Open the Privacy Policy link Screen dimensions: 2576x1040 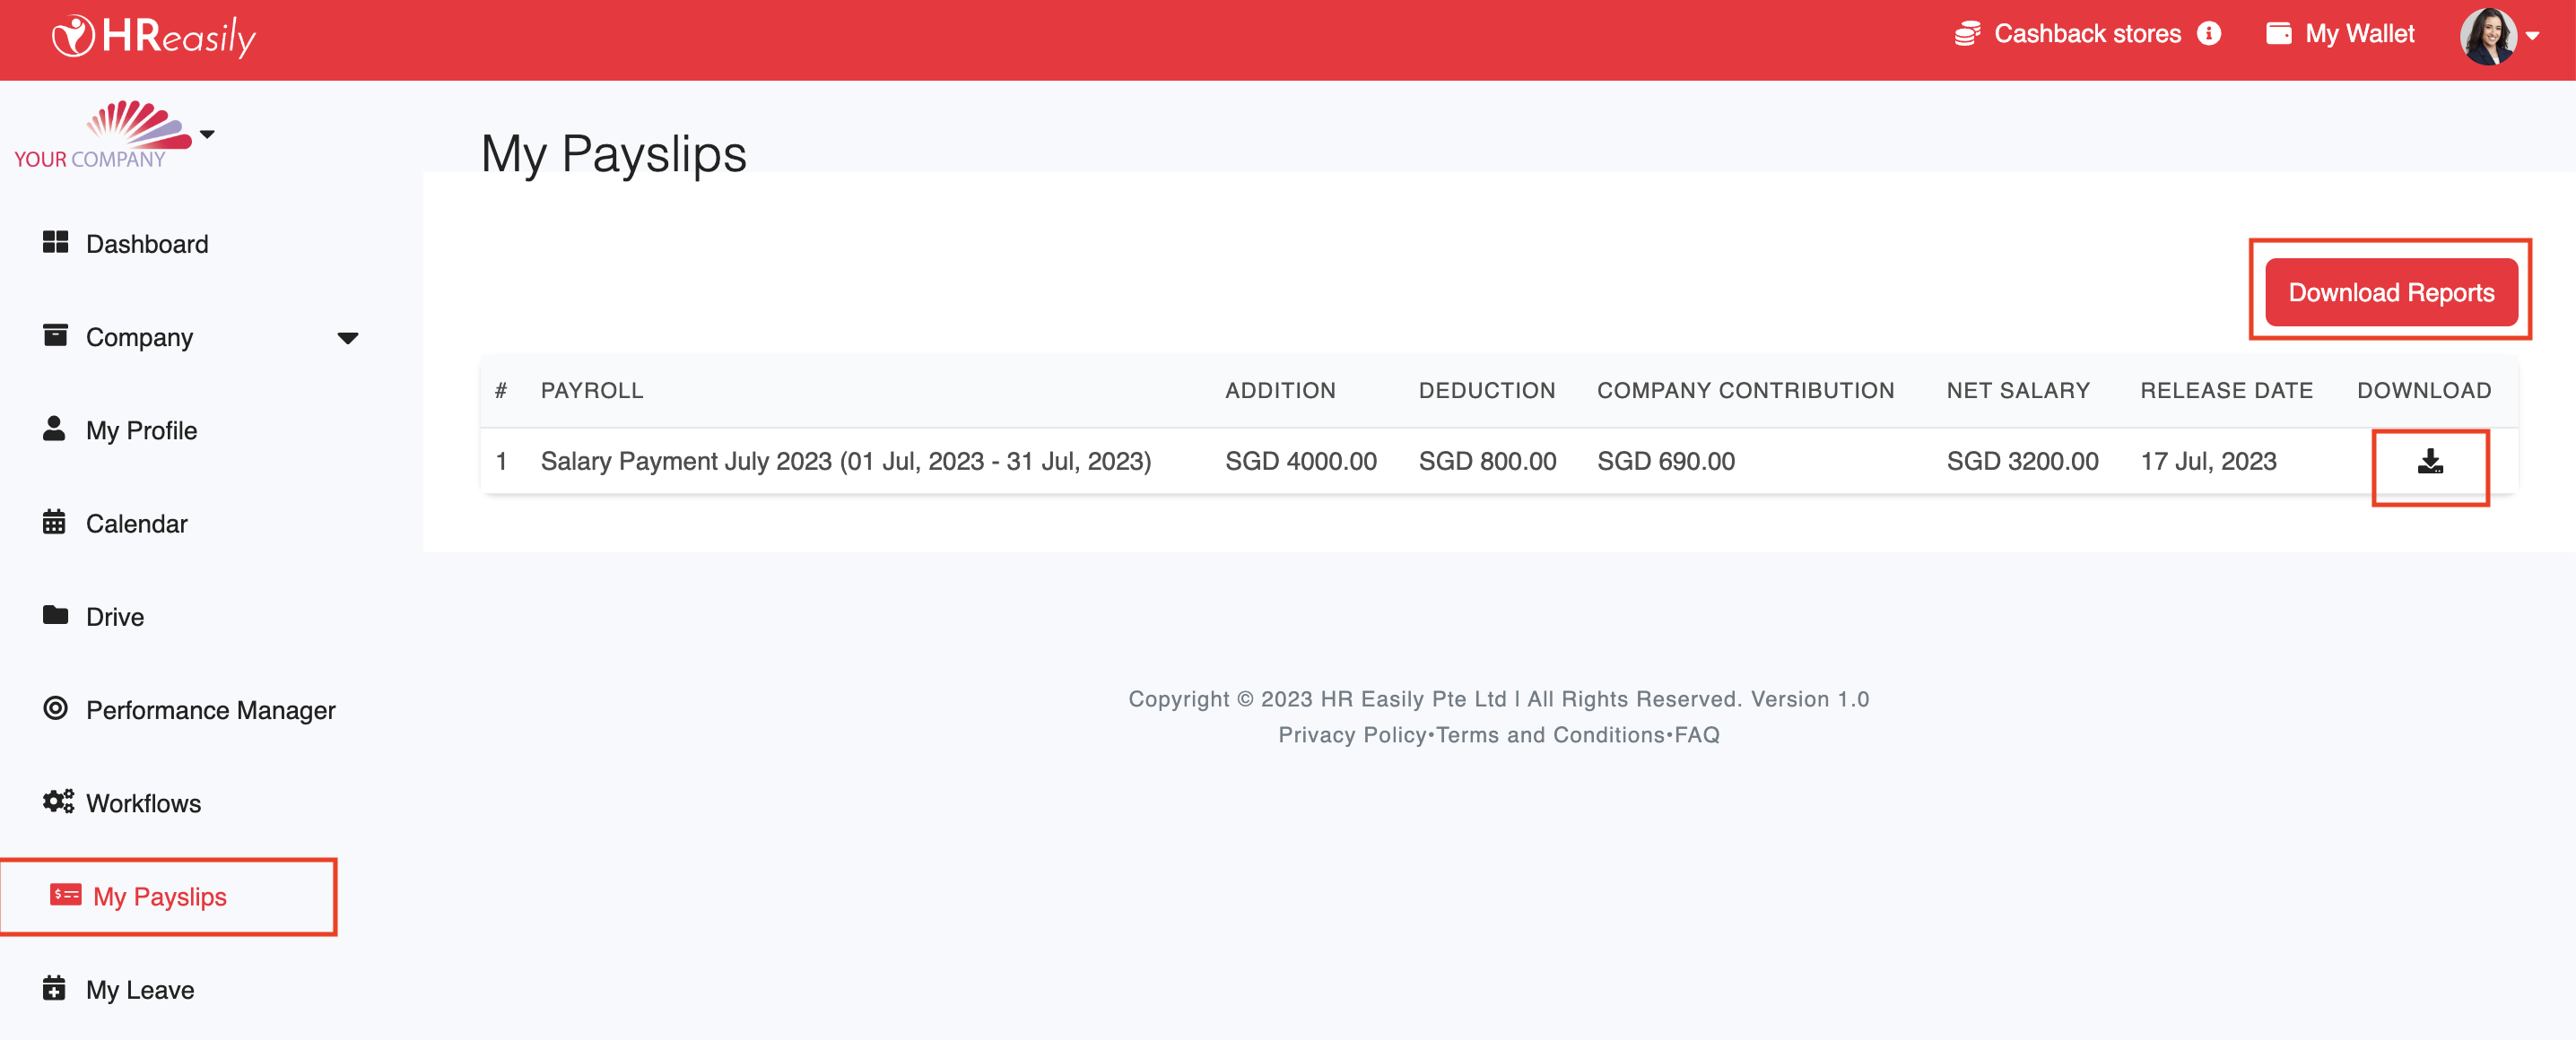(x=1351, y=735)
